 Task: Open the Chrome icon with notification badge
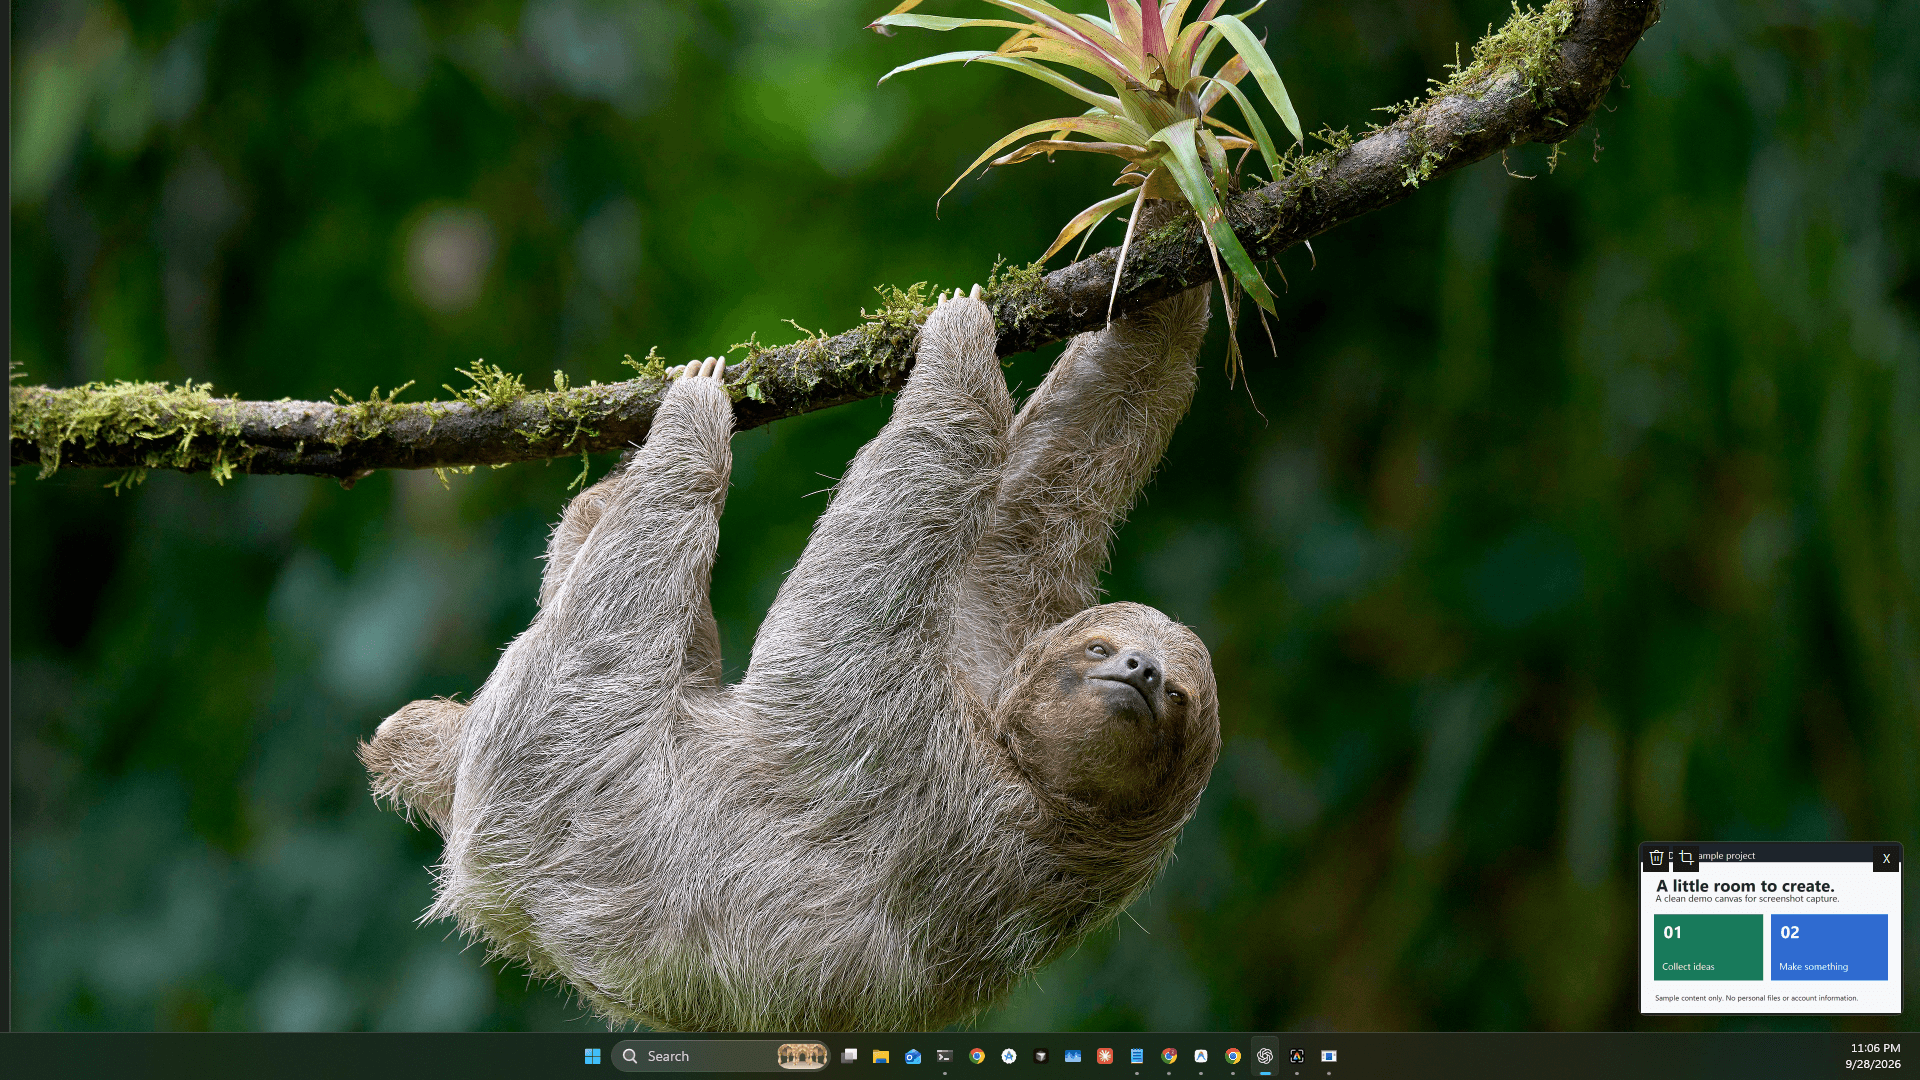(x=1169, y=1056)
